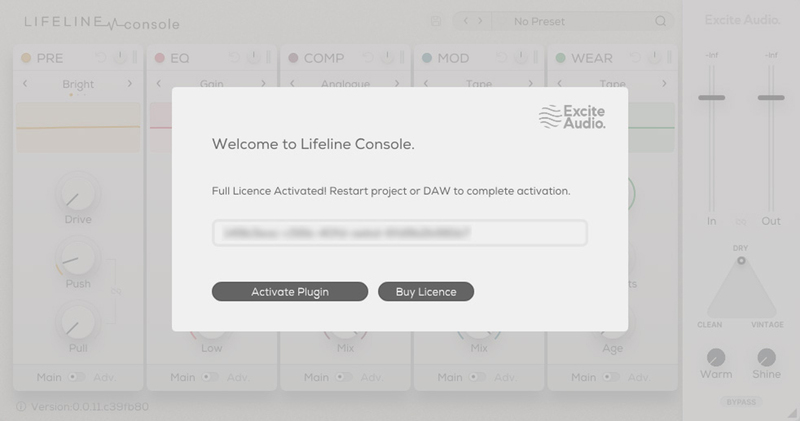Click the PRE Push knob

[x=78, y=258]
